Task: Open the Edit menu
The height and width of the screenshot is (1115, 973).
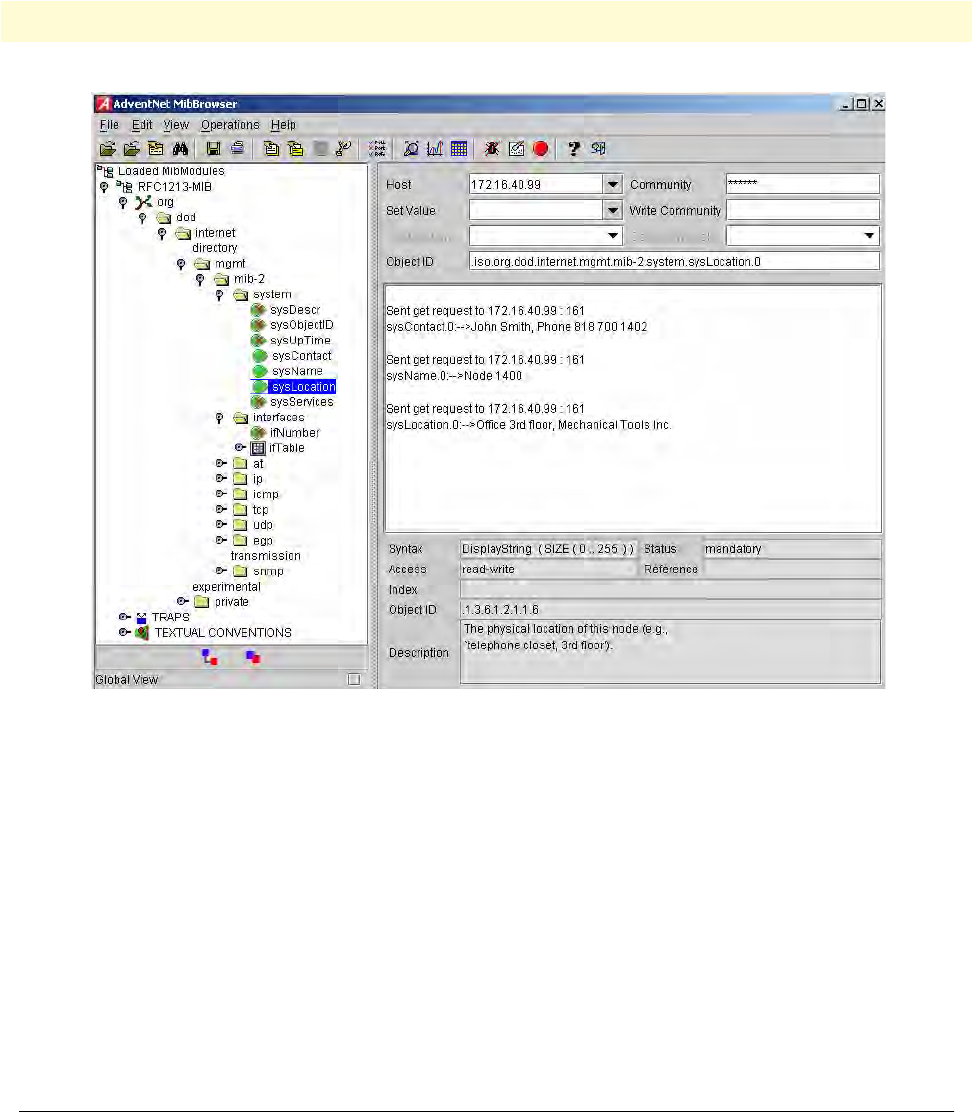Action: click(142, 125)
